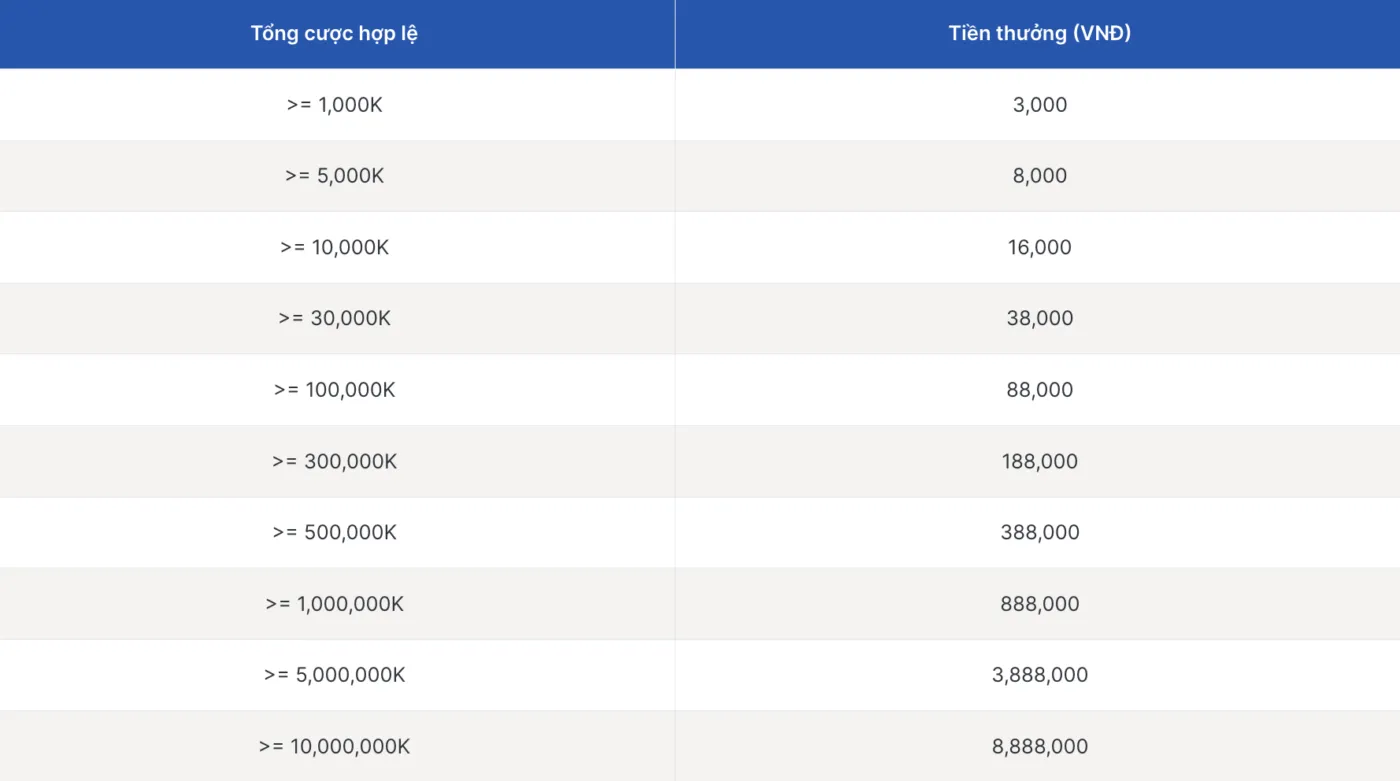
Task: Click the 188,000 reward cell
Action: [x=1039, y=462]
